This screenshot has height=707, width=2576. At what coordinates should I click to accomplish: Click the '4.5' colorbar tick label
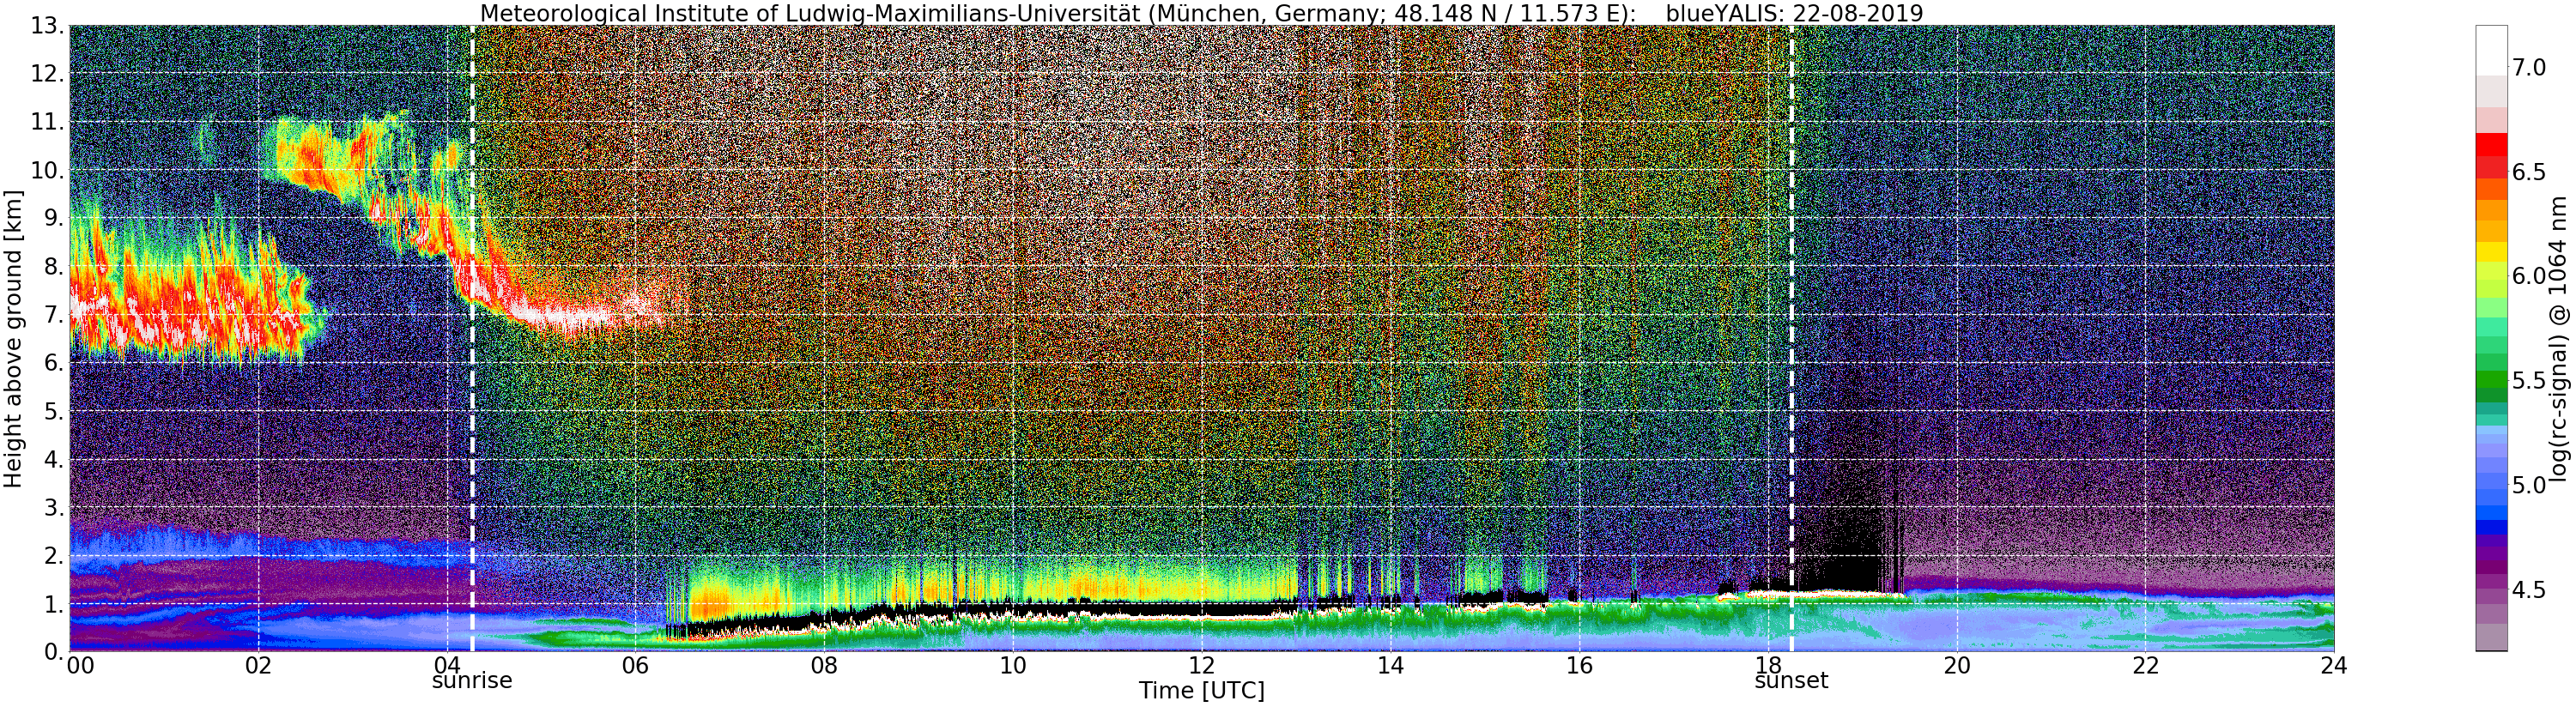click(x=2529, y=590)
